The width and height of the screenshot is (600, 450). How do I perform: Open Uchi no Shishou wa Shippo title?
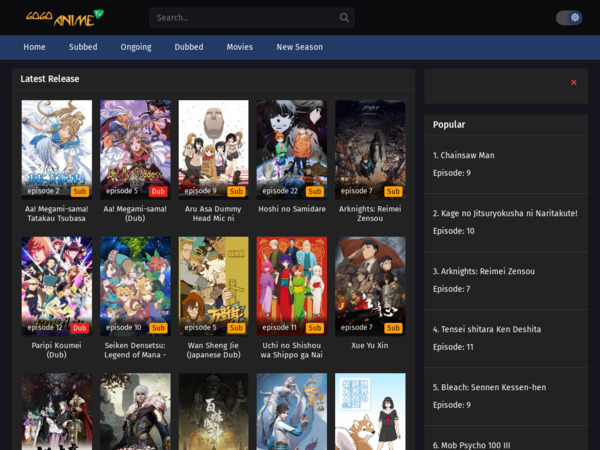pyautogui.click(x=292, y=350)
